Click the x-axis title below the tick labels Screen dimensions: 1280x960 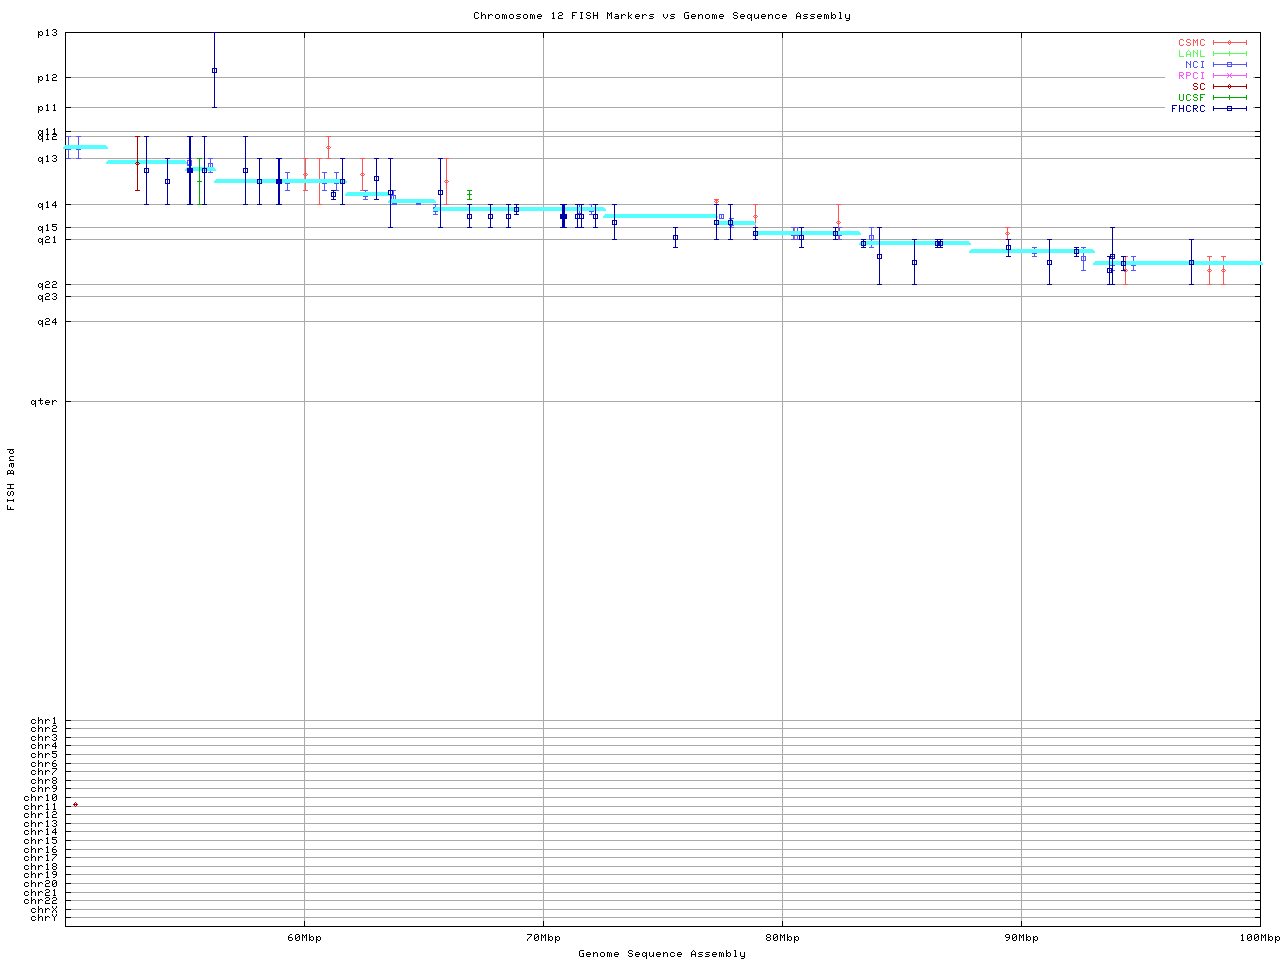[x=662, y=954]
